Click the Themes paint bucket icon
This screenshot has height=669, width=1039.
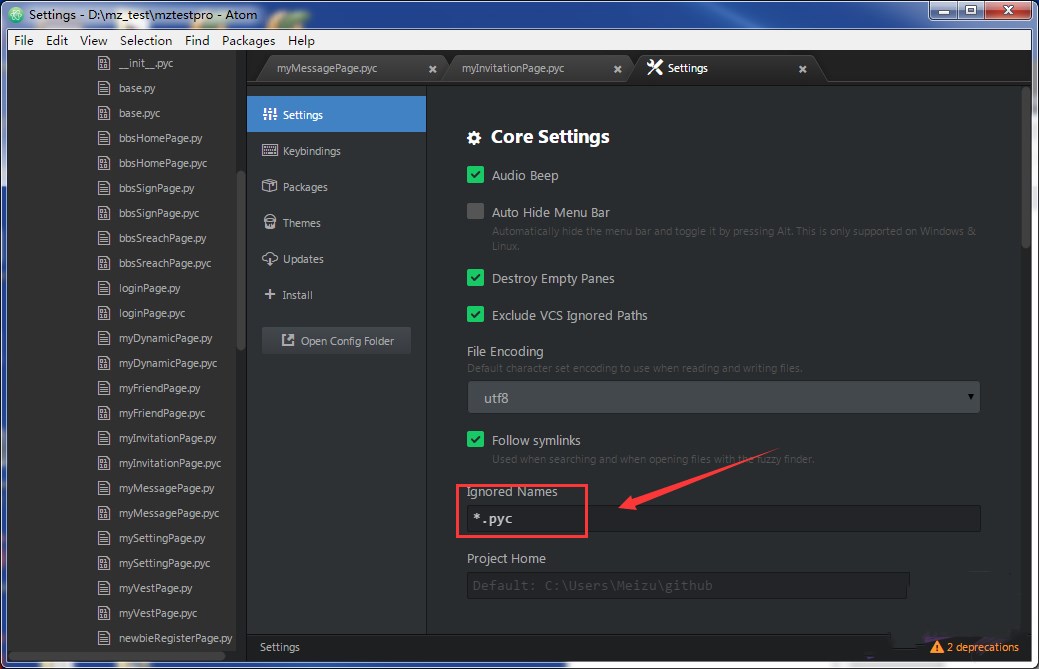269,223
